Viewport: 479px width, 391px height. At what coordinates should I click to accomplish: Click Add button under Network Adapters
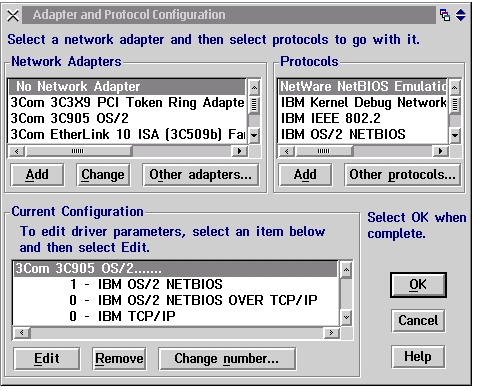[37, 174]
